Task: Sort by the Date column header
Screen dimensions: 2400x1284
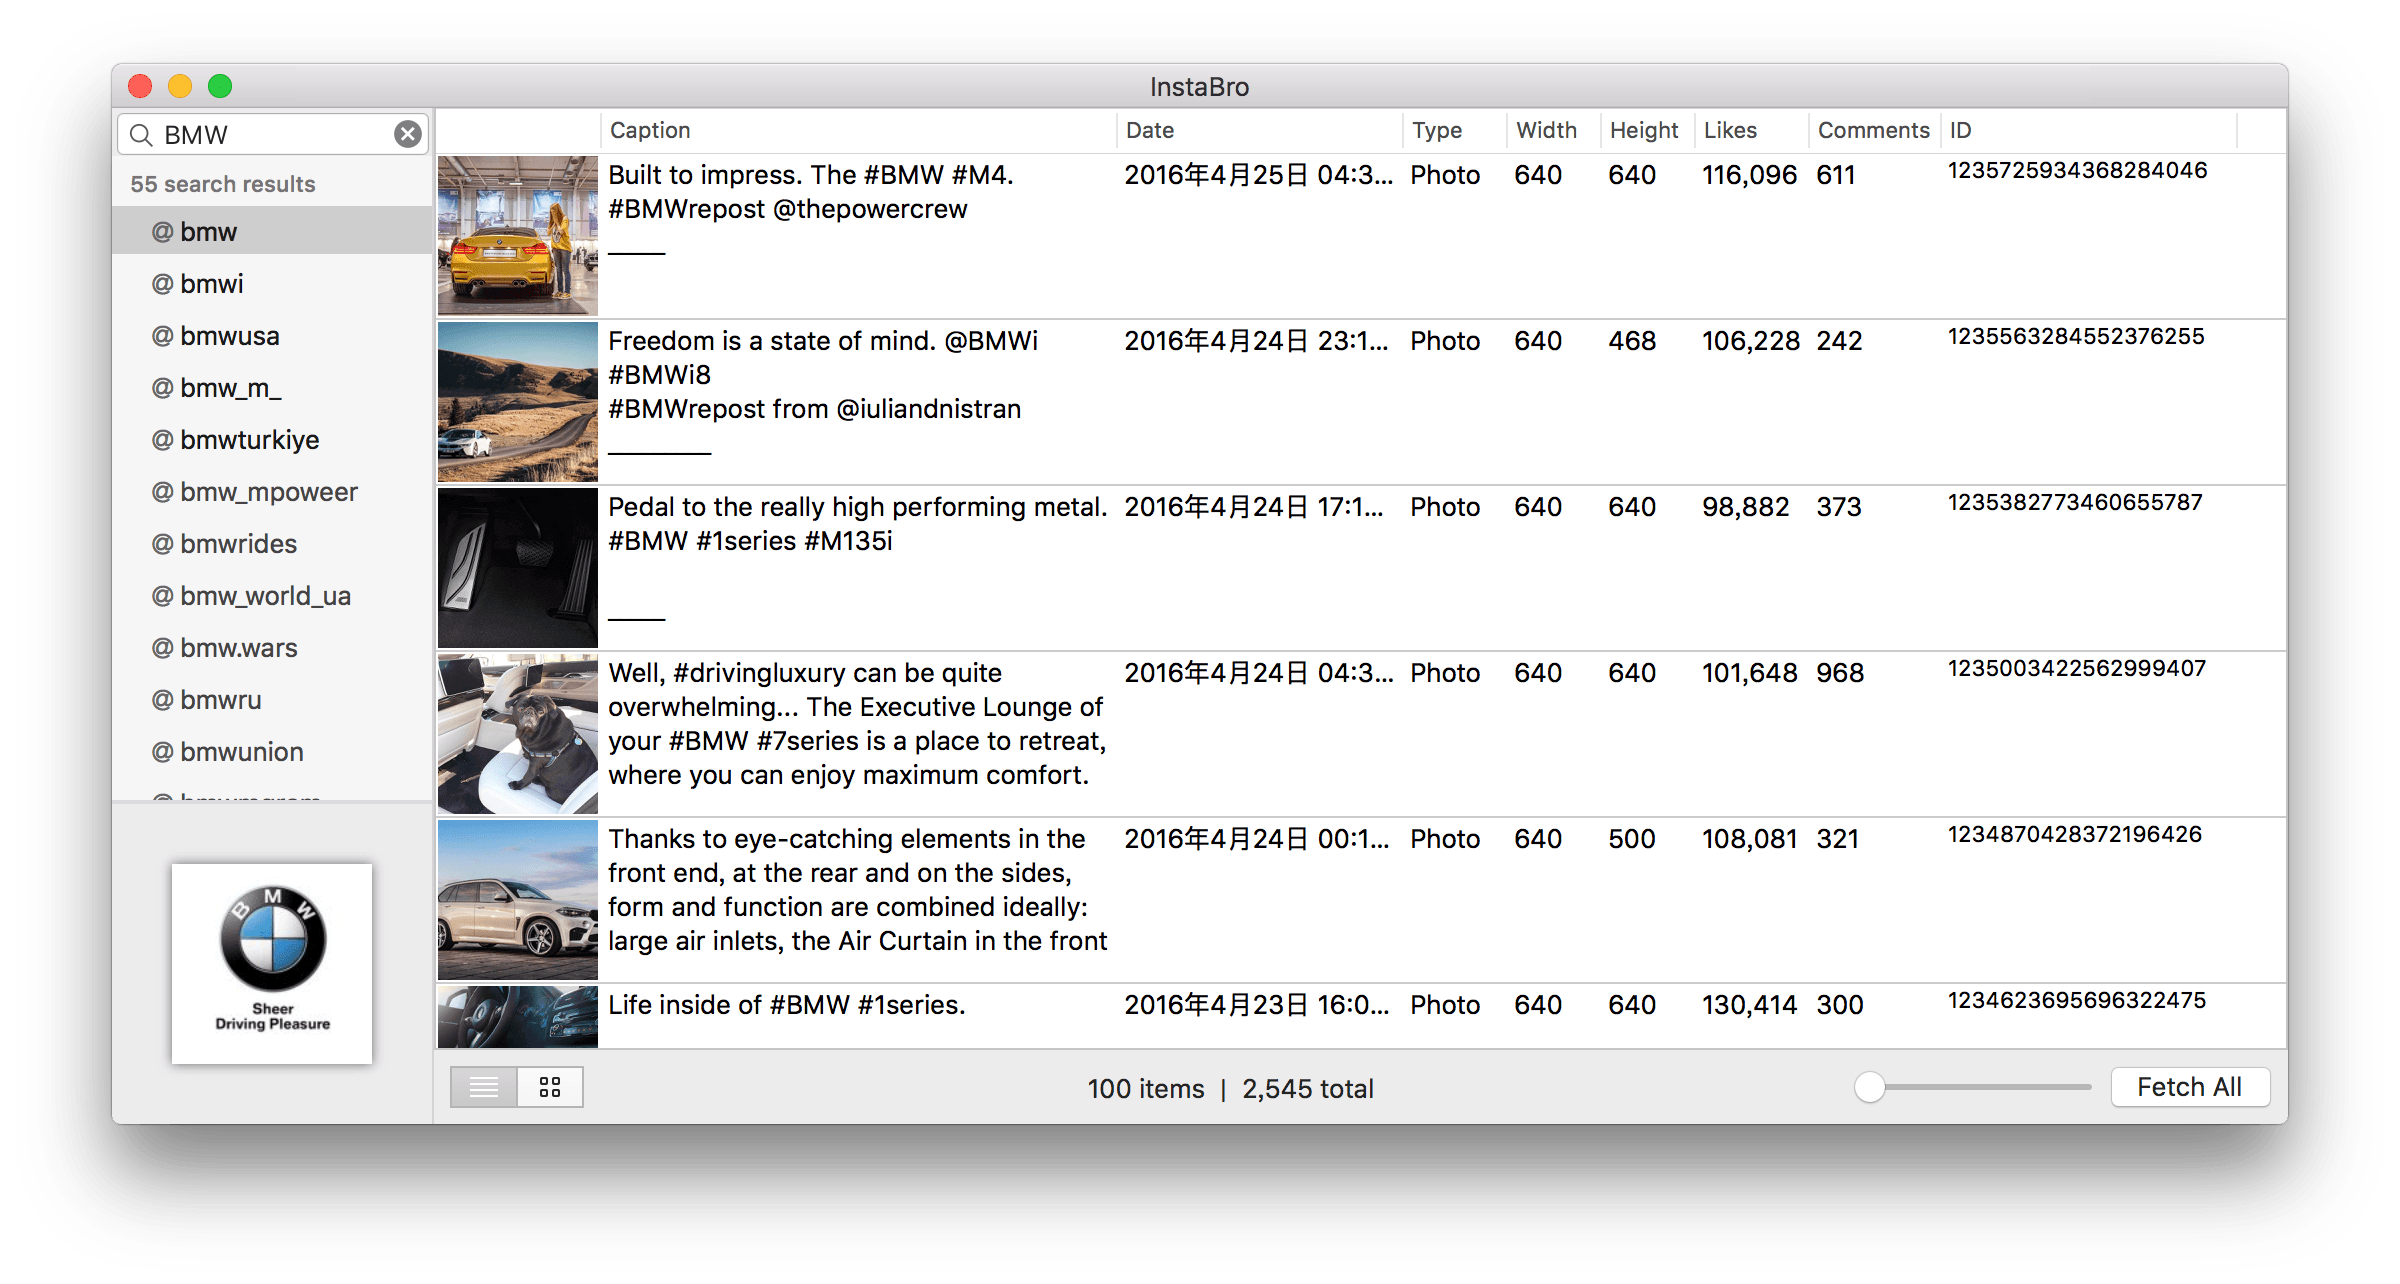Action: (x=1260, y=130)
